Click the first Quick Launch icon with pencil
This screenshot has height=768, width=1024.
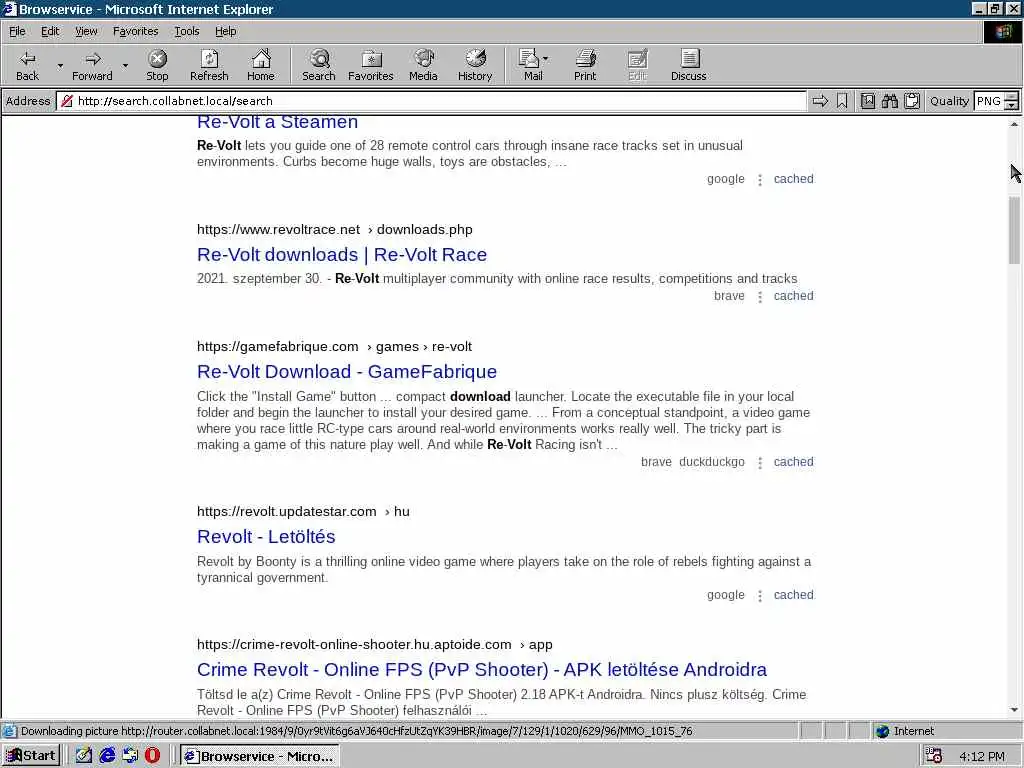(84, 756)
